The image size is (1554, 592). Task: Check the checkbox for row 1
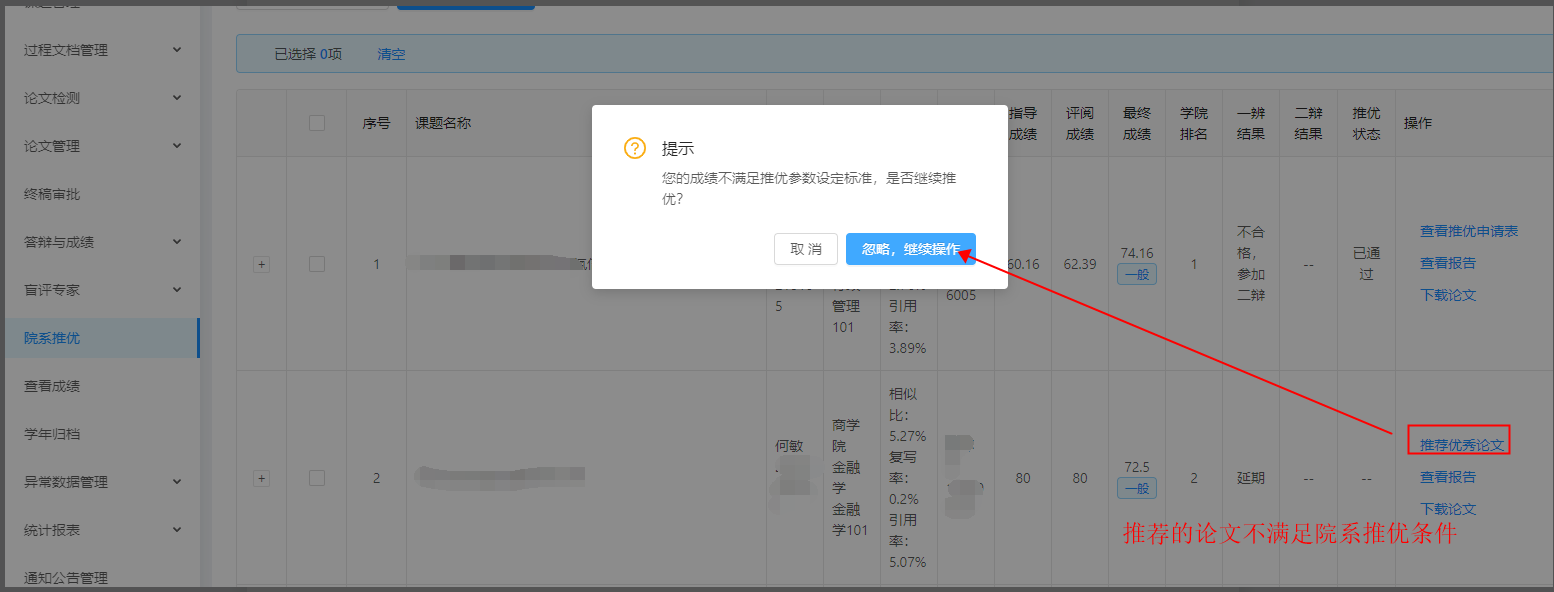point(317,264)
